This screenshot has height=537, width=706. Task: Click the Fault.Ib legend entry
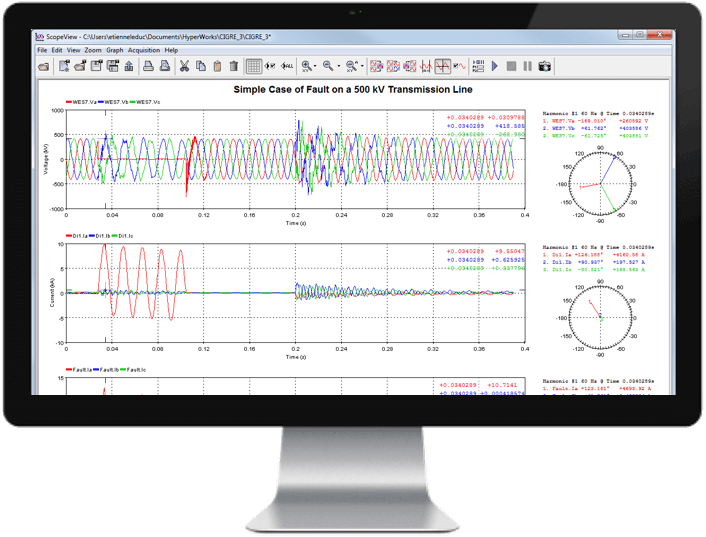(106, 370)
